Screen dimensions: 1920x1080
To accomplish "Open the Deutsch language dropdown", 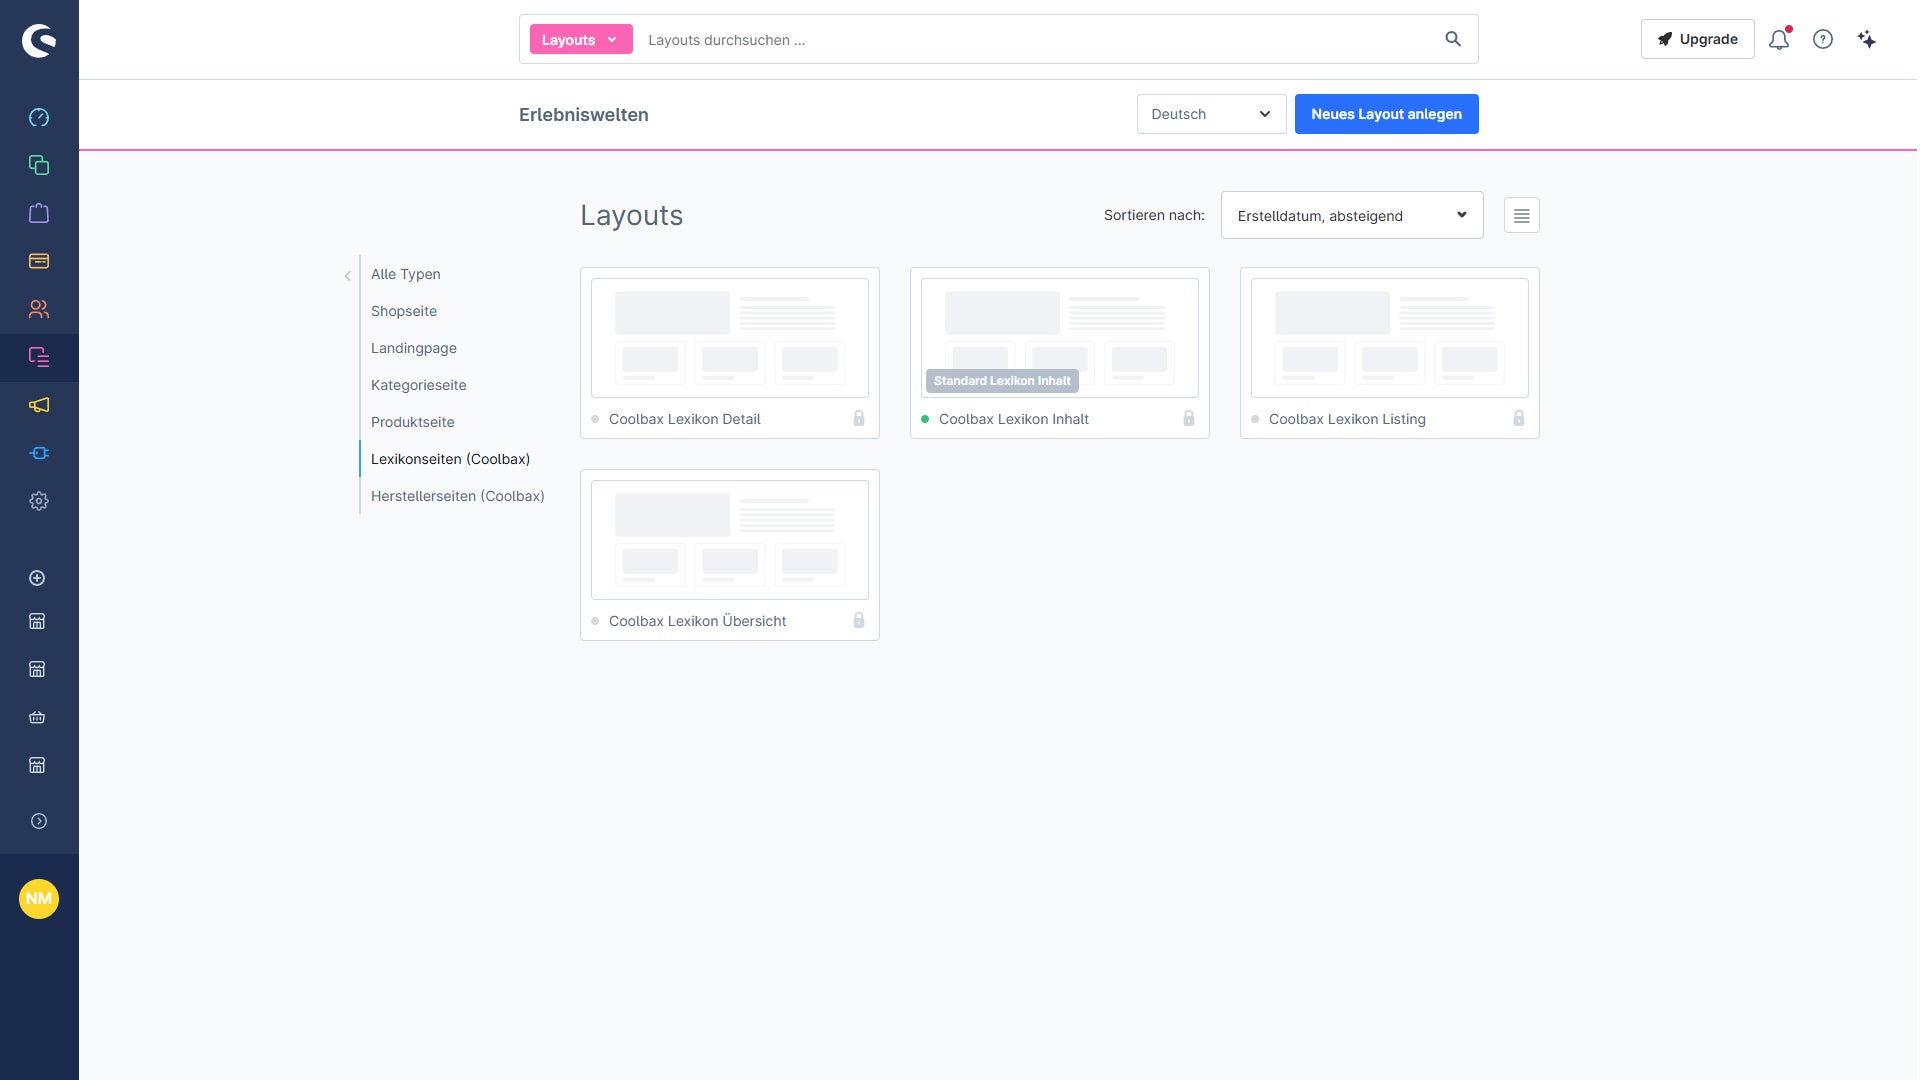I will click(1211, 114).
